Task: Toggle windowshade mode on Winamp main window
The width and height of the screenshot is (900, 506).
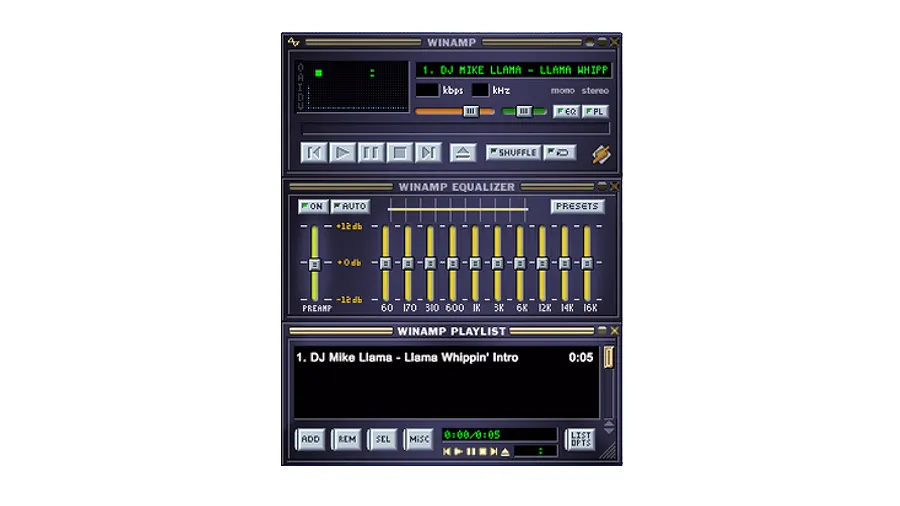Action: tap(602, 42)
